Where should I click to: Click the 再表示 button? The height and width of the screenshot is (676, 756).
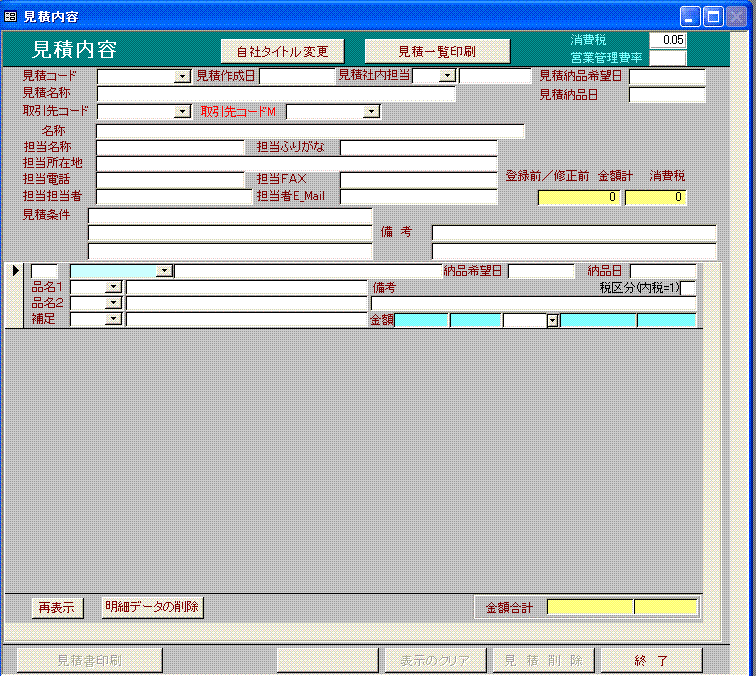pyautogui.click(x=57, y=608)
